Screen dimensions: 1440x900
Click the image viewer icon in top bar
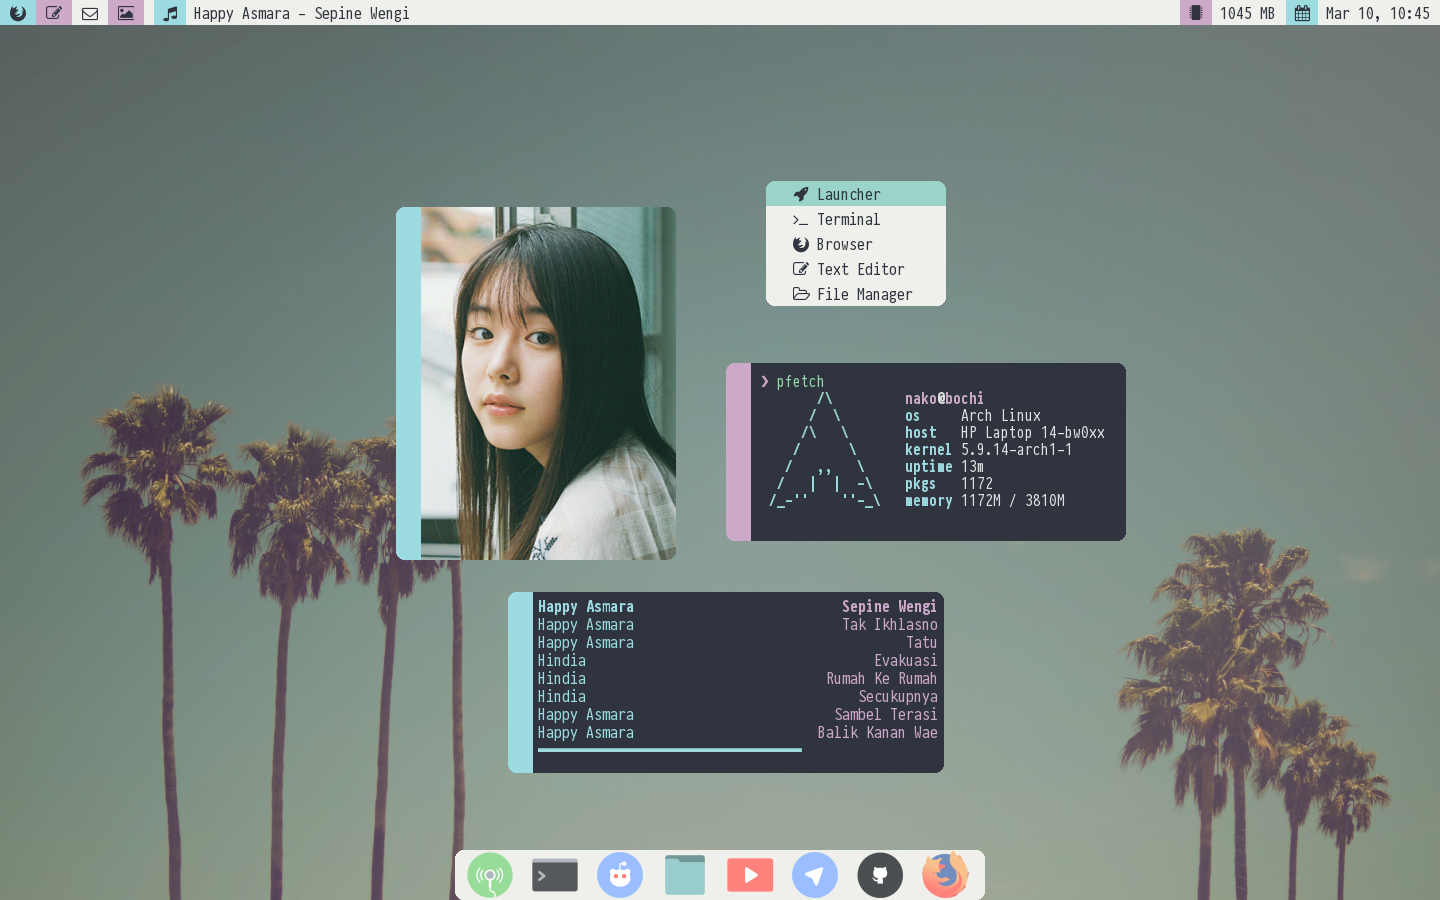click(126, 13)
